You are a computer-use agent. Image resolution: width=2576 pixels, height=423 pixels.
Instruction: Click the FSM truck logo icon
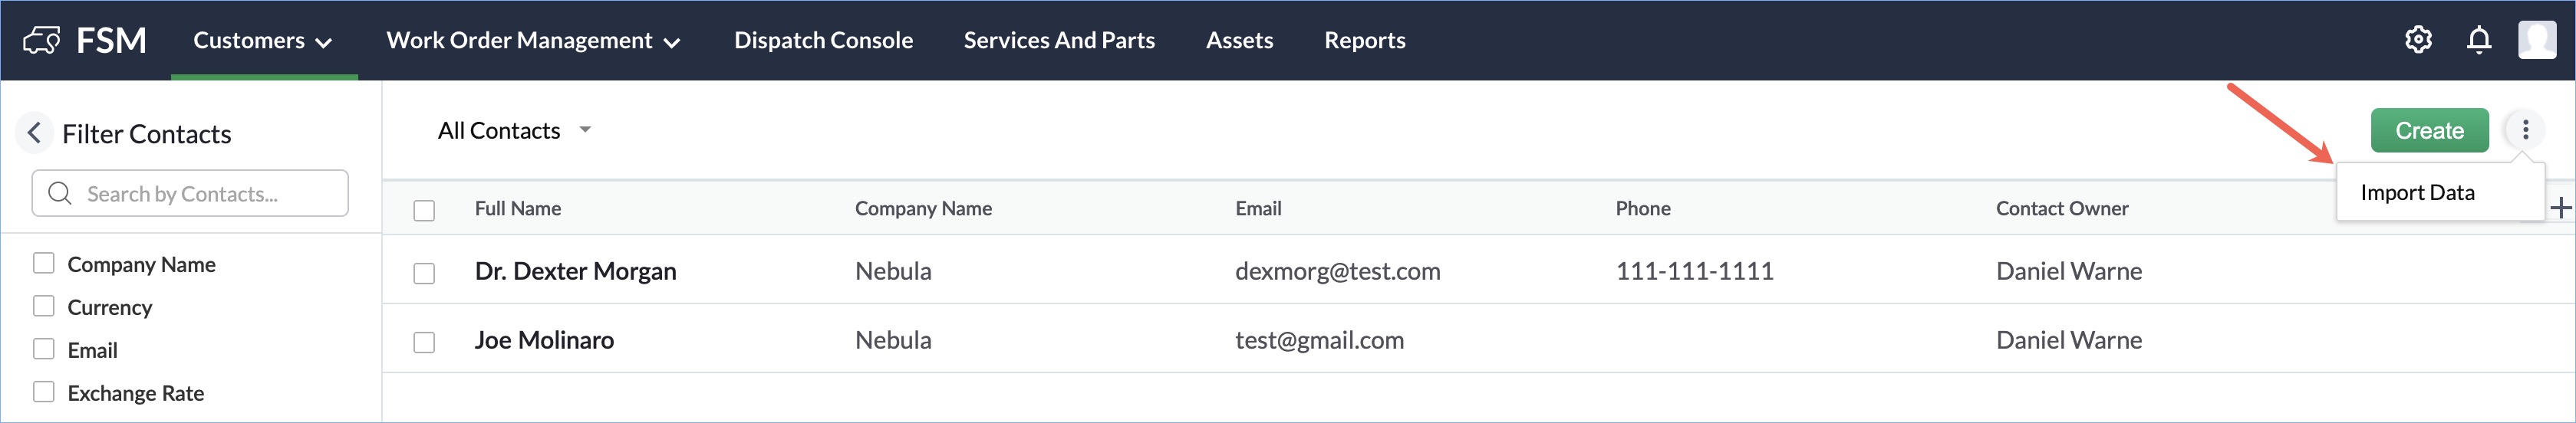tap(41, 40)
